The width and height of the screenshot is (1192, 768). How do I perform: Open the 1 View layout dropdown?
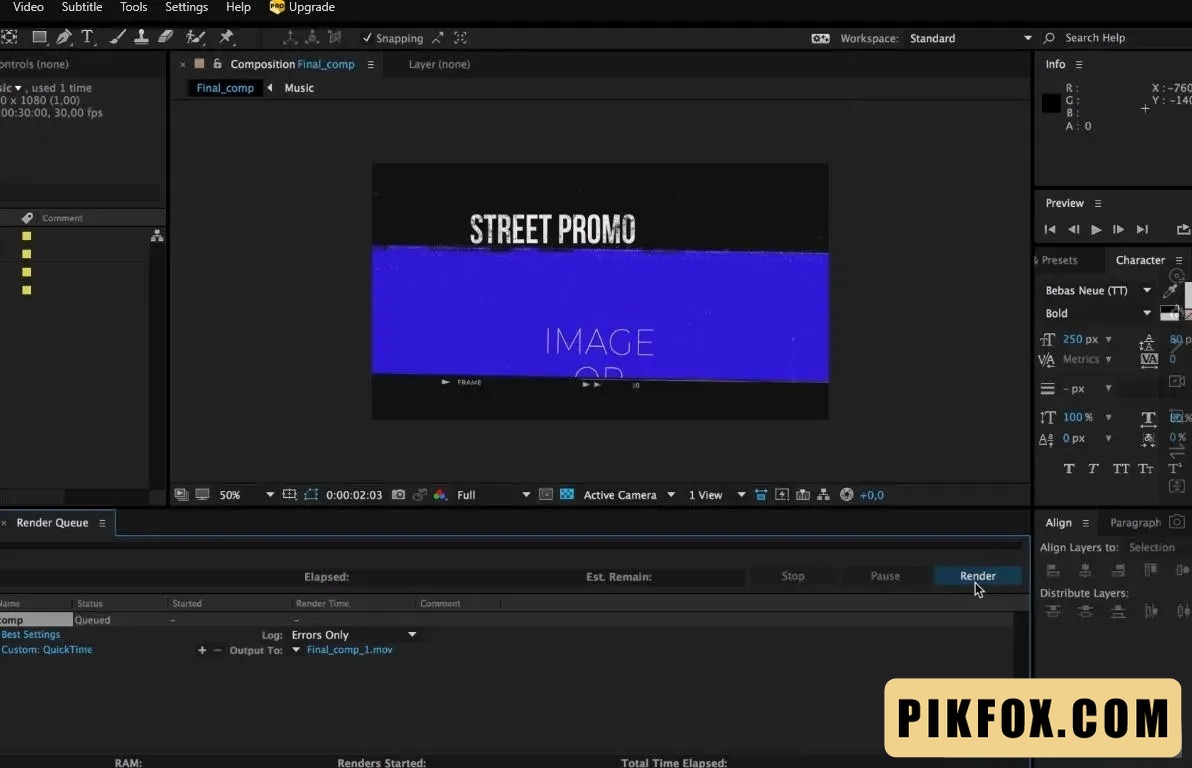point(717,494)
